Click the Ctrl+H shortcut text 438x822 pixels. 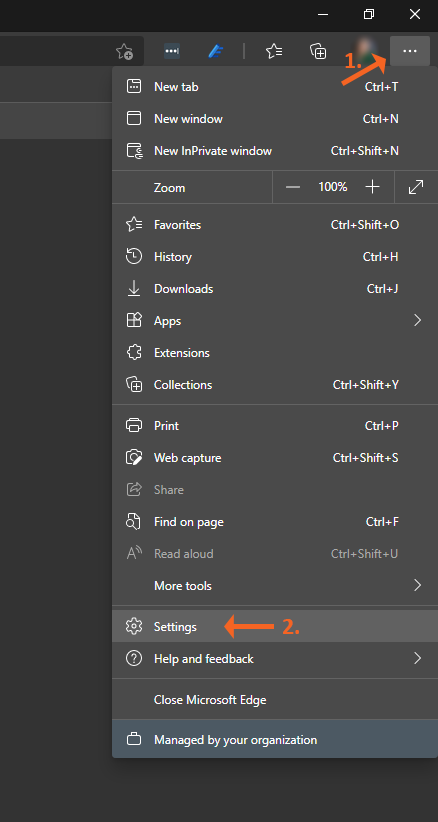point(380,257)
